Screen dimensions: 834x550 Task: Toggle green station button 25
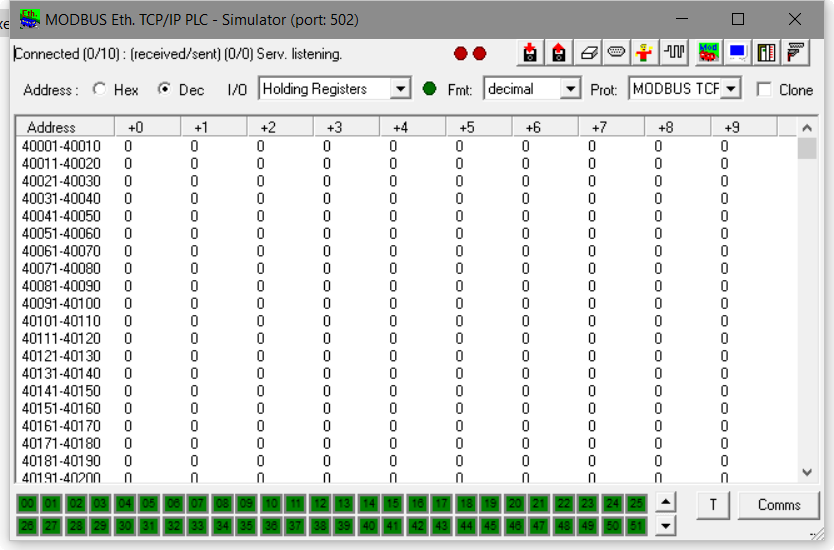click(x=637, y=503)
